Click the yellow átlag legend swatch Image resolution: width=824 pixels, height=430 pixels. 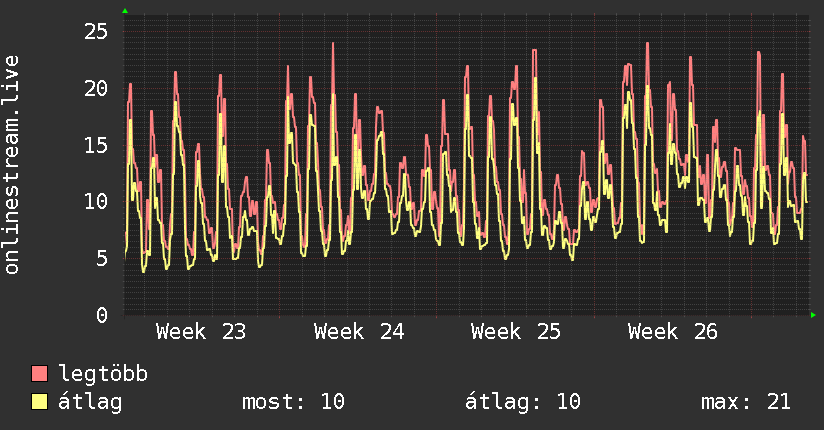coord(39,402)
